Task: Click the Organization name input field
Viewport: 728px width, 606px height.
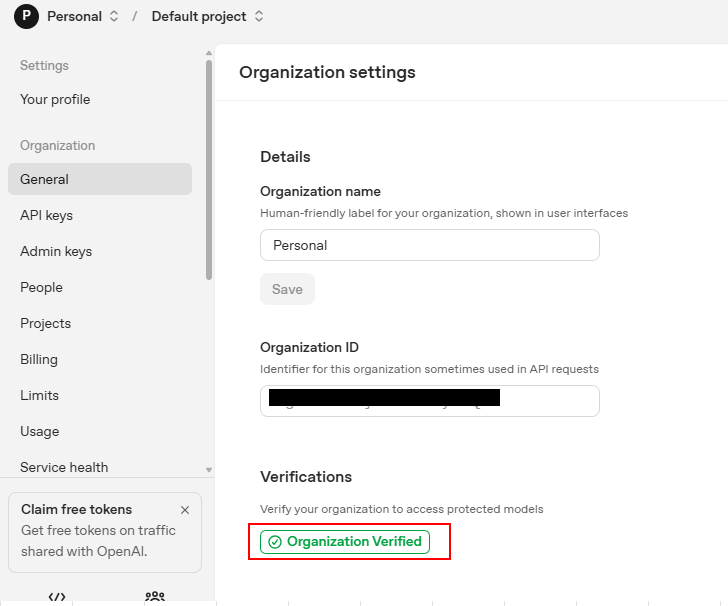Action: (x=430, y=245)
